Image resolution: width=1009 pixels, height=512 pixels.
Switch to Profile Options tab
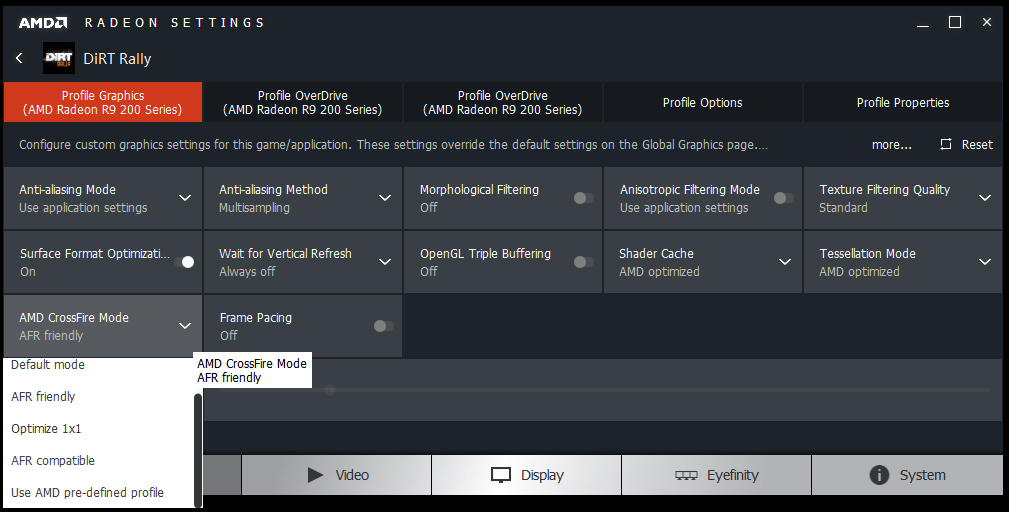[x=702, y=102]
